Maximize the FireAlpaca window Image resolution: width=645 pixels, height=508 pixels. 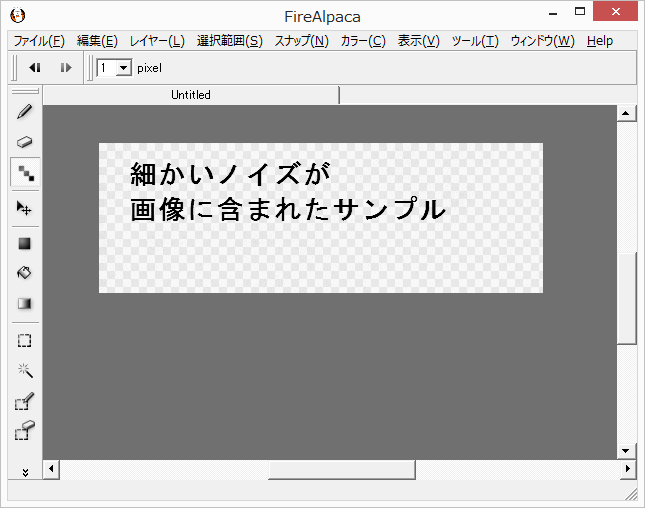(x=580, y=12)
